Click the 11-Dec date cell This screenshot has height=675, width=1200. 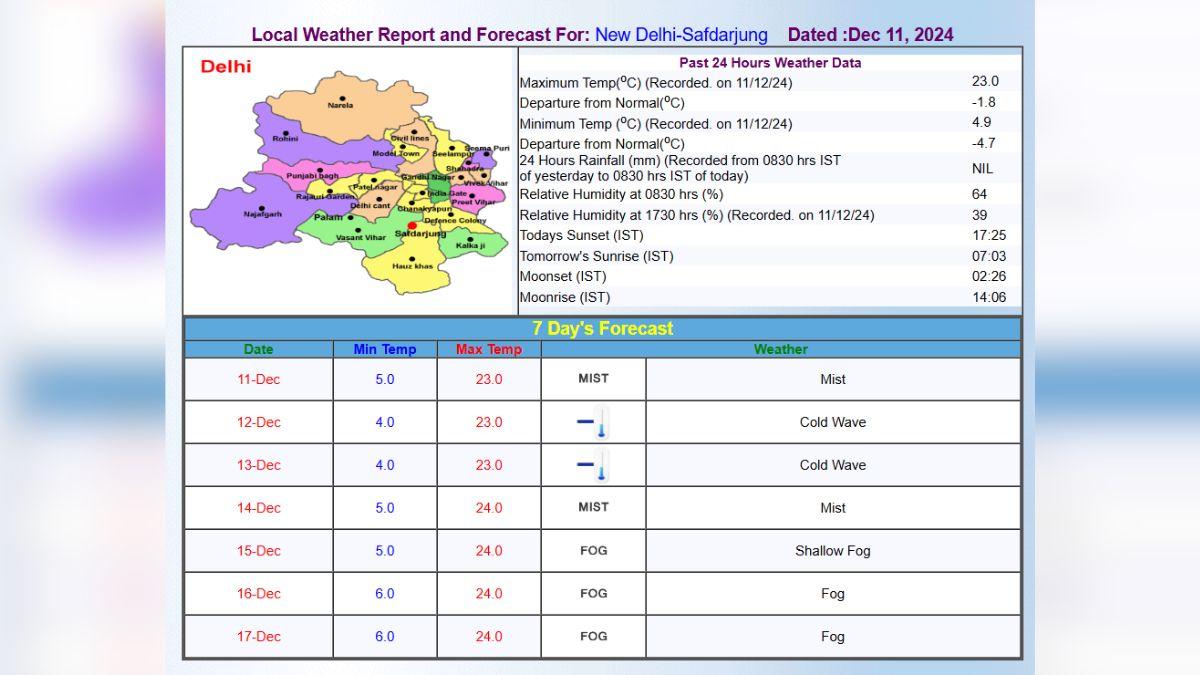259,379
